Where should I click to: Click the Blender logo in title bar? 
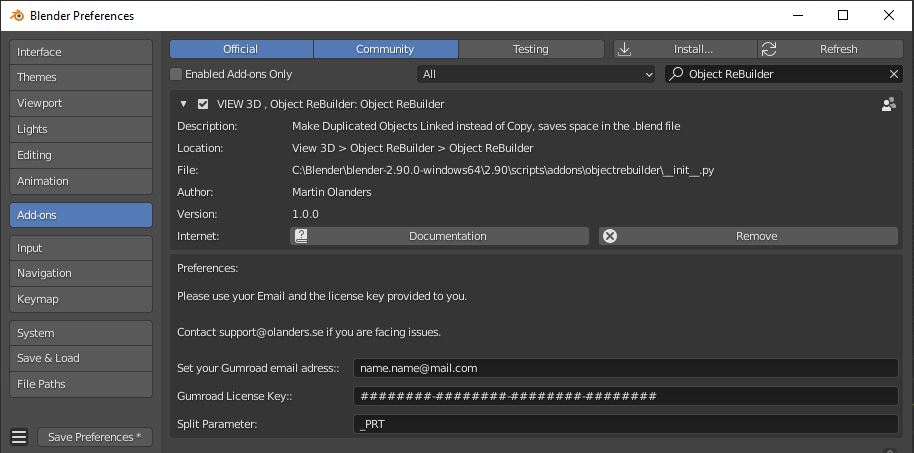[17, 16]
